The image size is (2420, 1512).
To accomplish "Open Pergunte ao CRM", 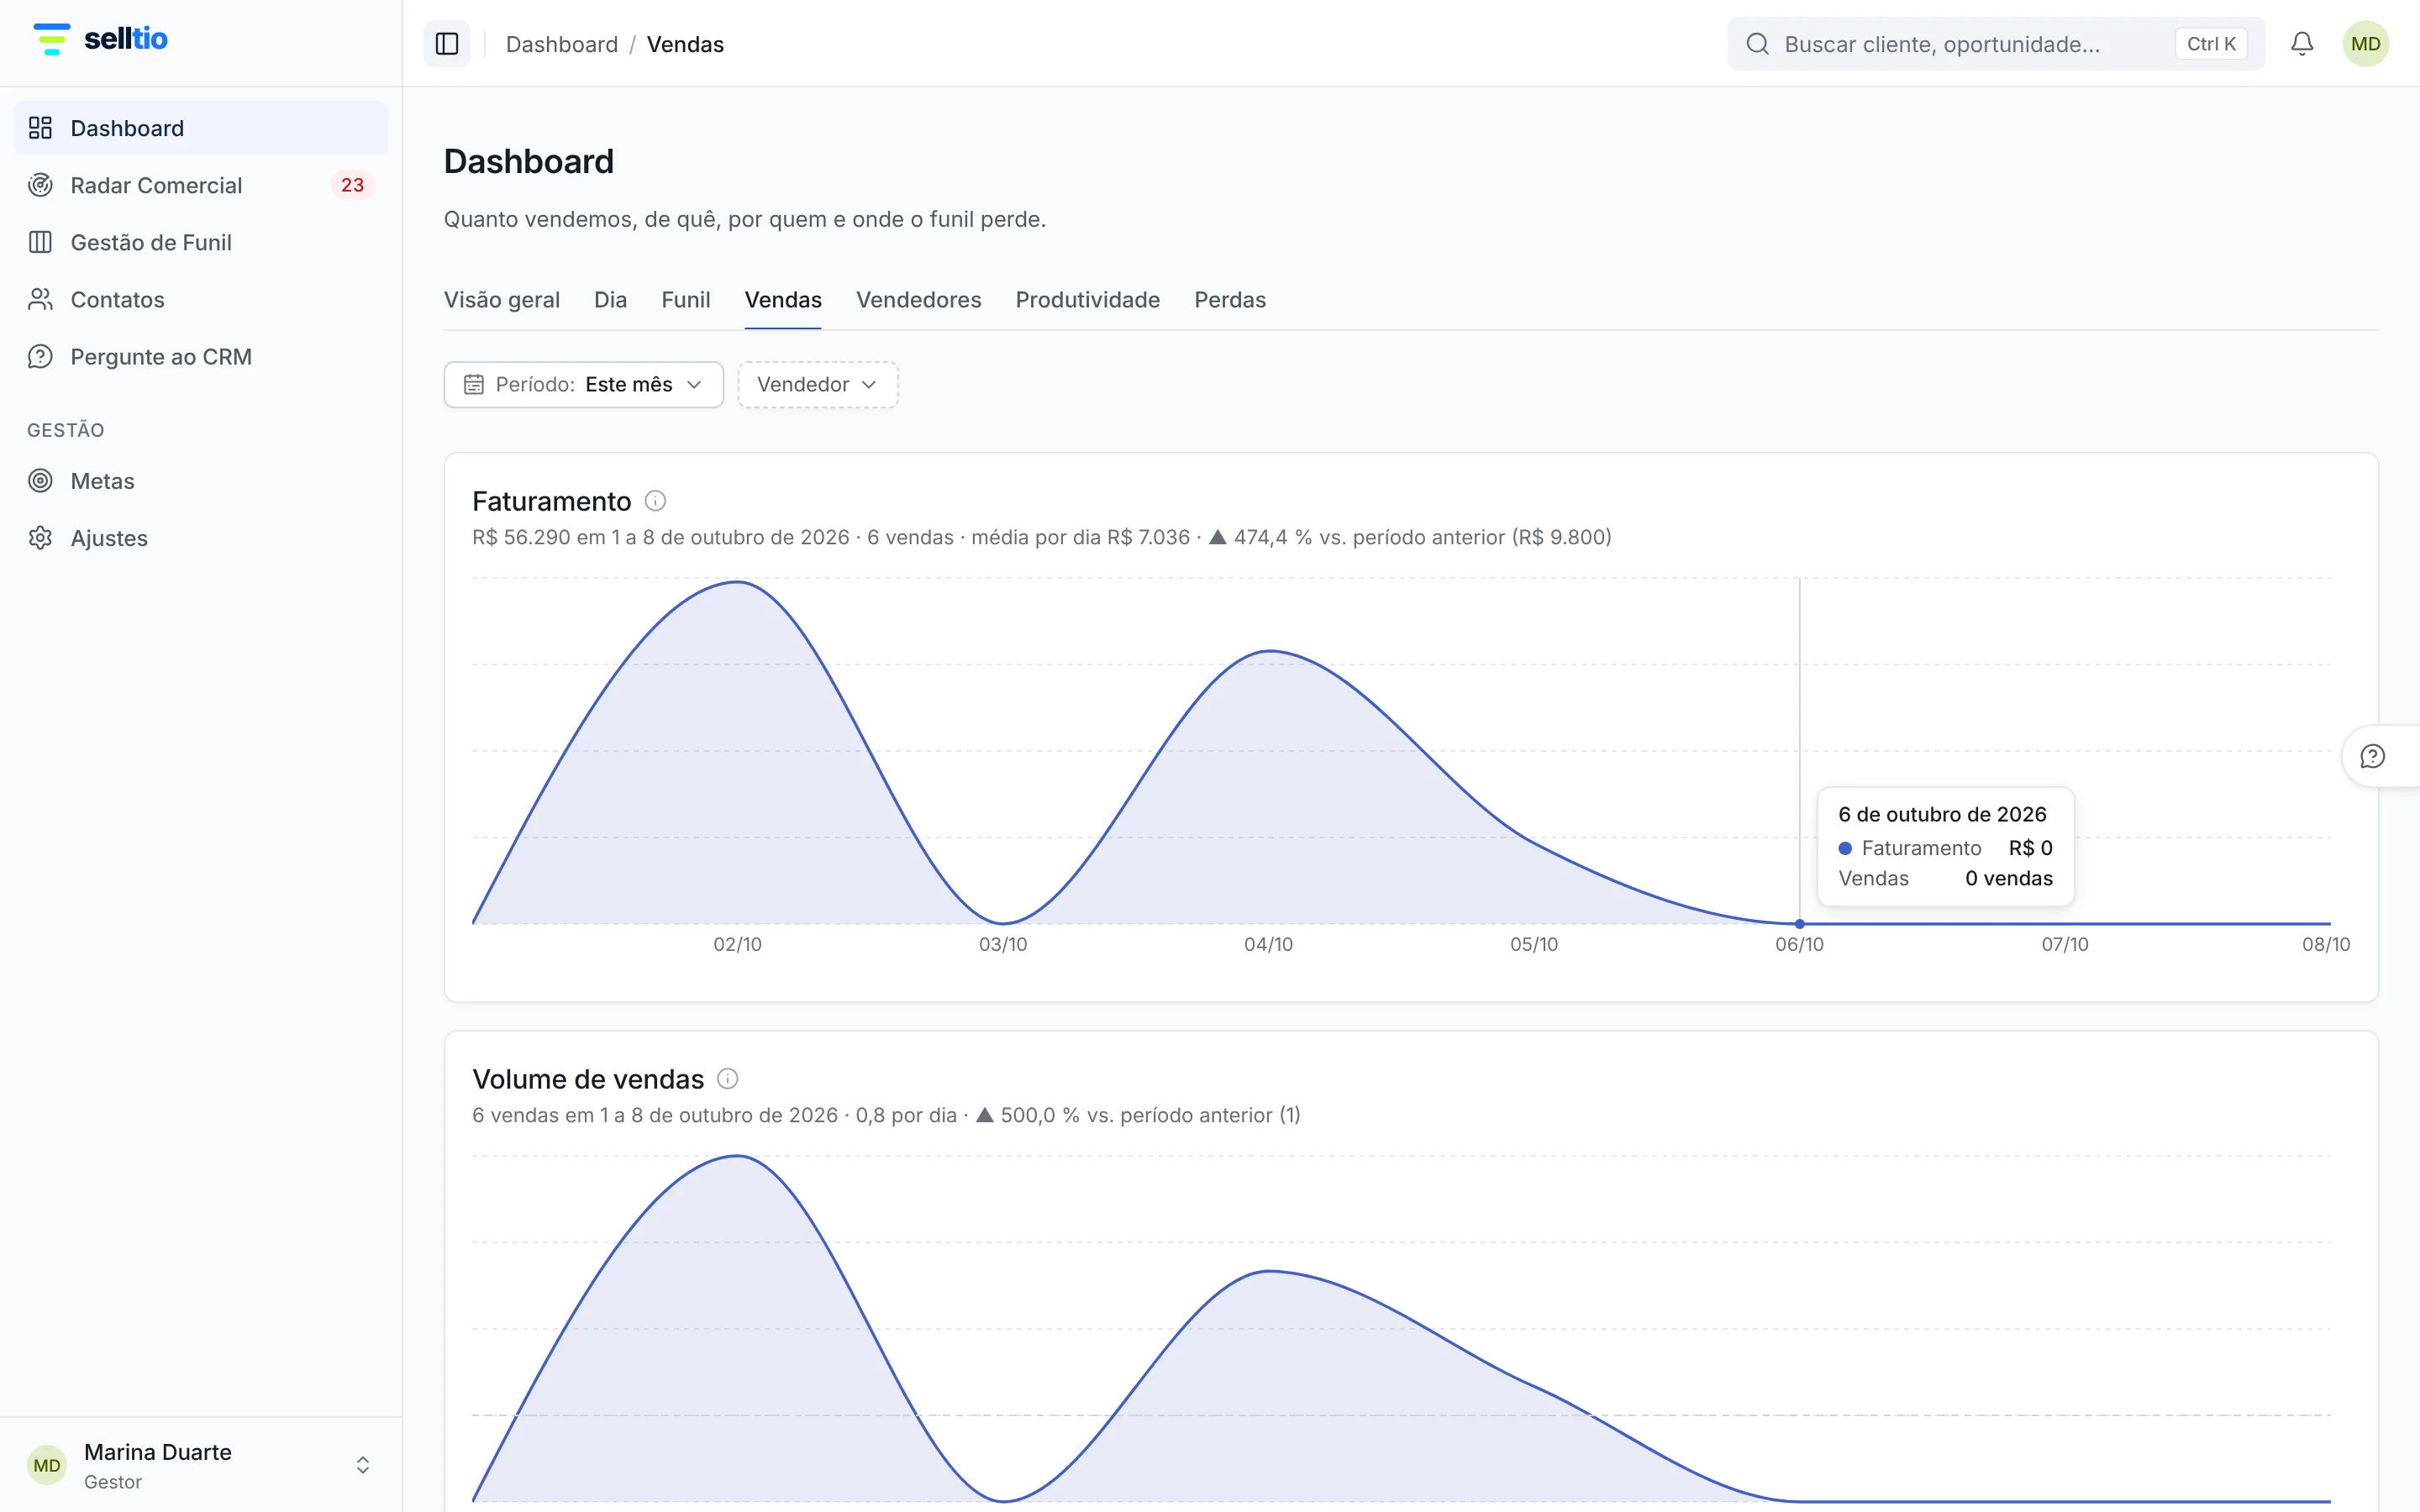I will (x=201, y=356).
